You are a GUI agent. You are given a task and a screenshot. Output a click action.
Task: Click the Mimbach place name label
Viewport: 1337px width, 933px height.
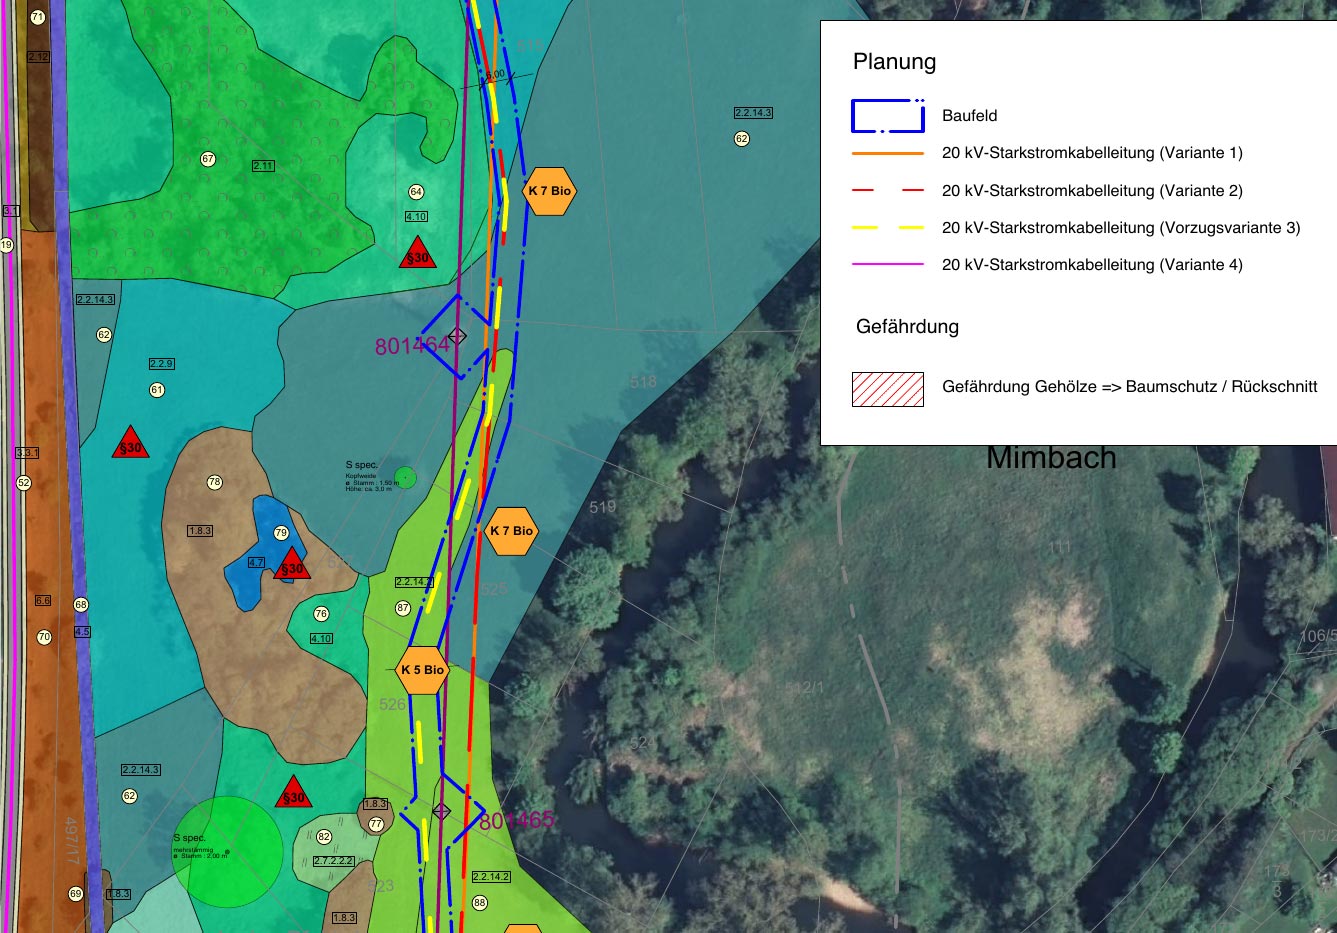(x=1051, y=458)
